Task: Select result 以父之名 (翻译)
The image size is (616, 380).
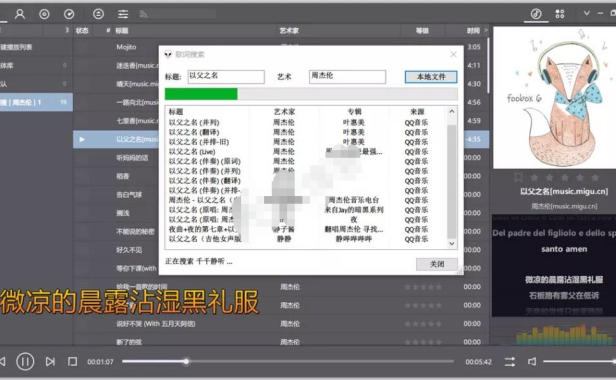Action: point(194,132)
